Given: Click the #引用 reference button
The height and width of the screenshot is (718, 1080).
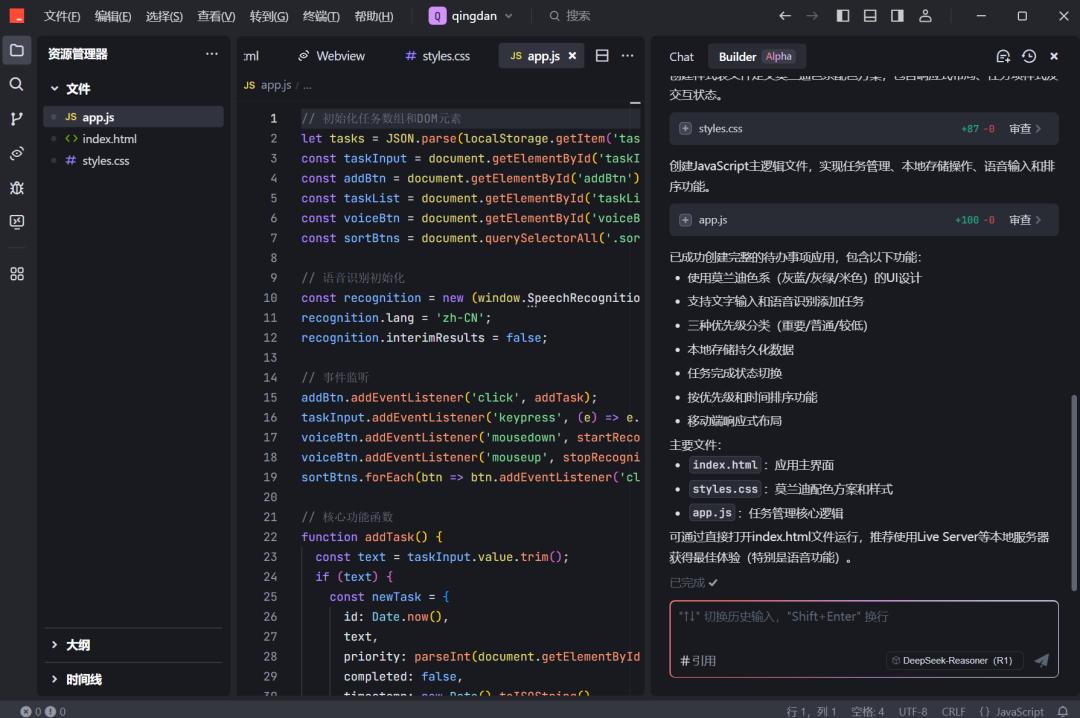Looking at the screenshot, I should 698,660.
